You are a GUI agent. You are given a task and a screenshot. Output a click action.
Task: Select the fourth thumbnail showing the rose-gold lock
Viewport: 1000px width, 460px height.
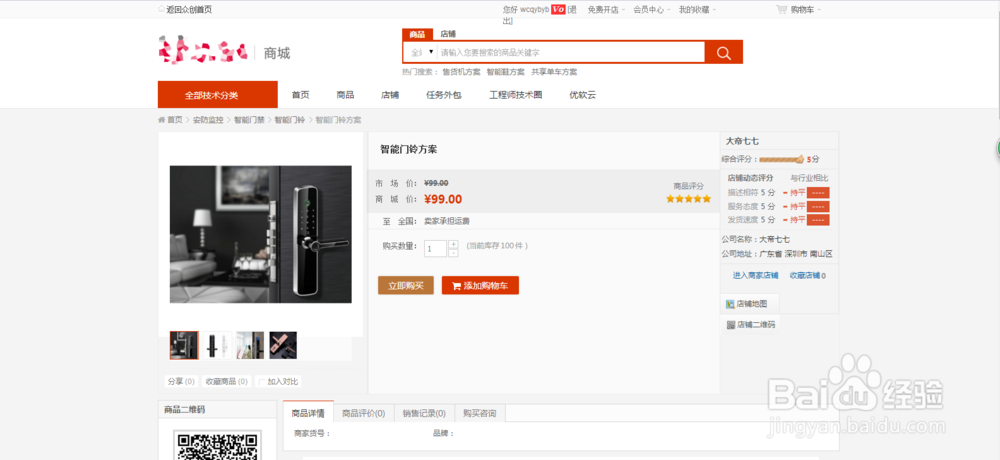(283, 345)
